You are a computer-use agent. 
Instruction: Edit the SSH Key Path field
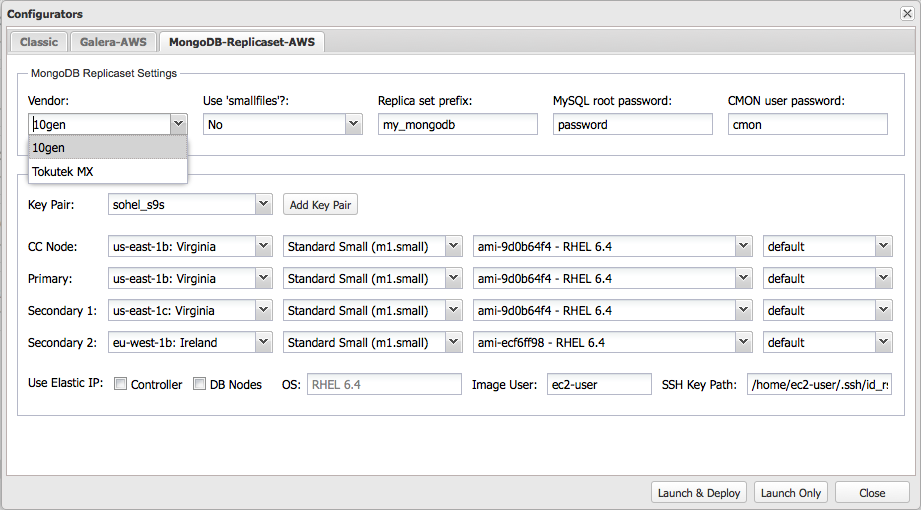tap(819, 384)
